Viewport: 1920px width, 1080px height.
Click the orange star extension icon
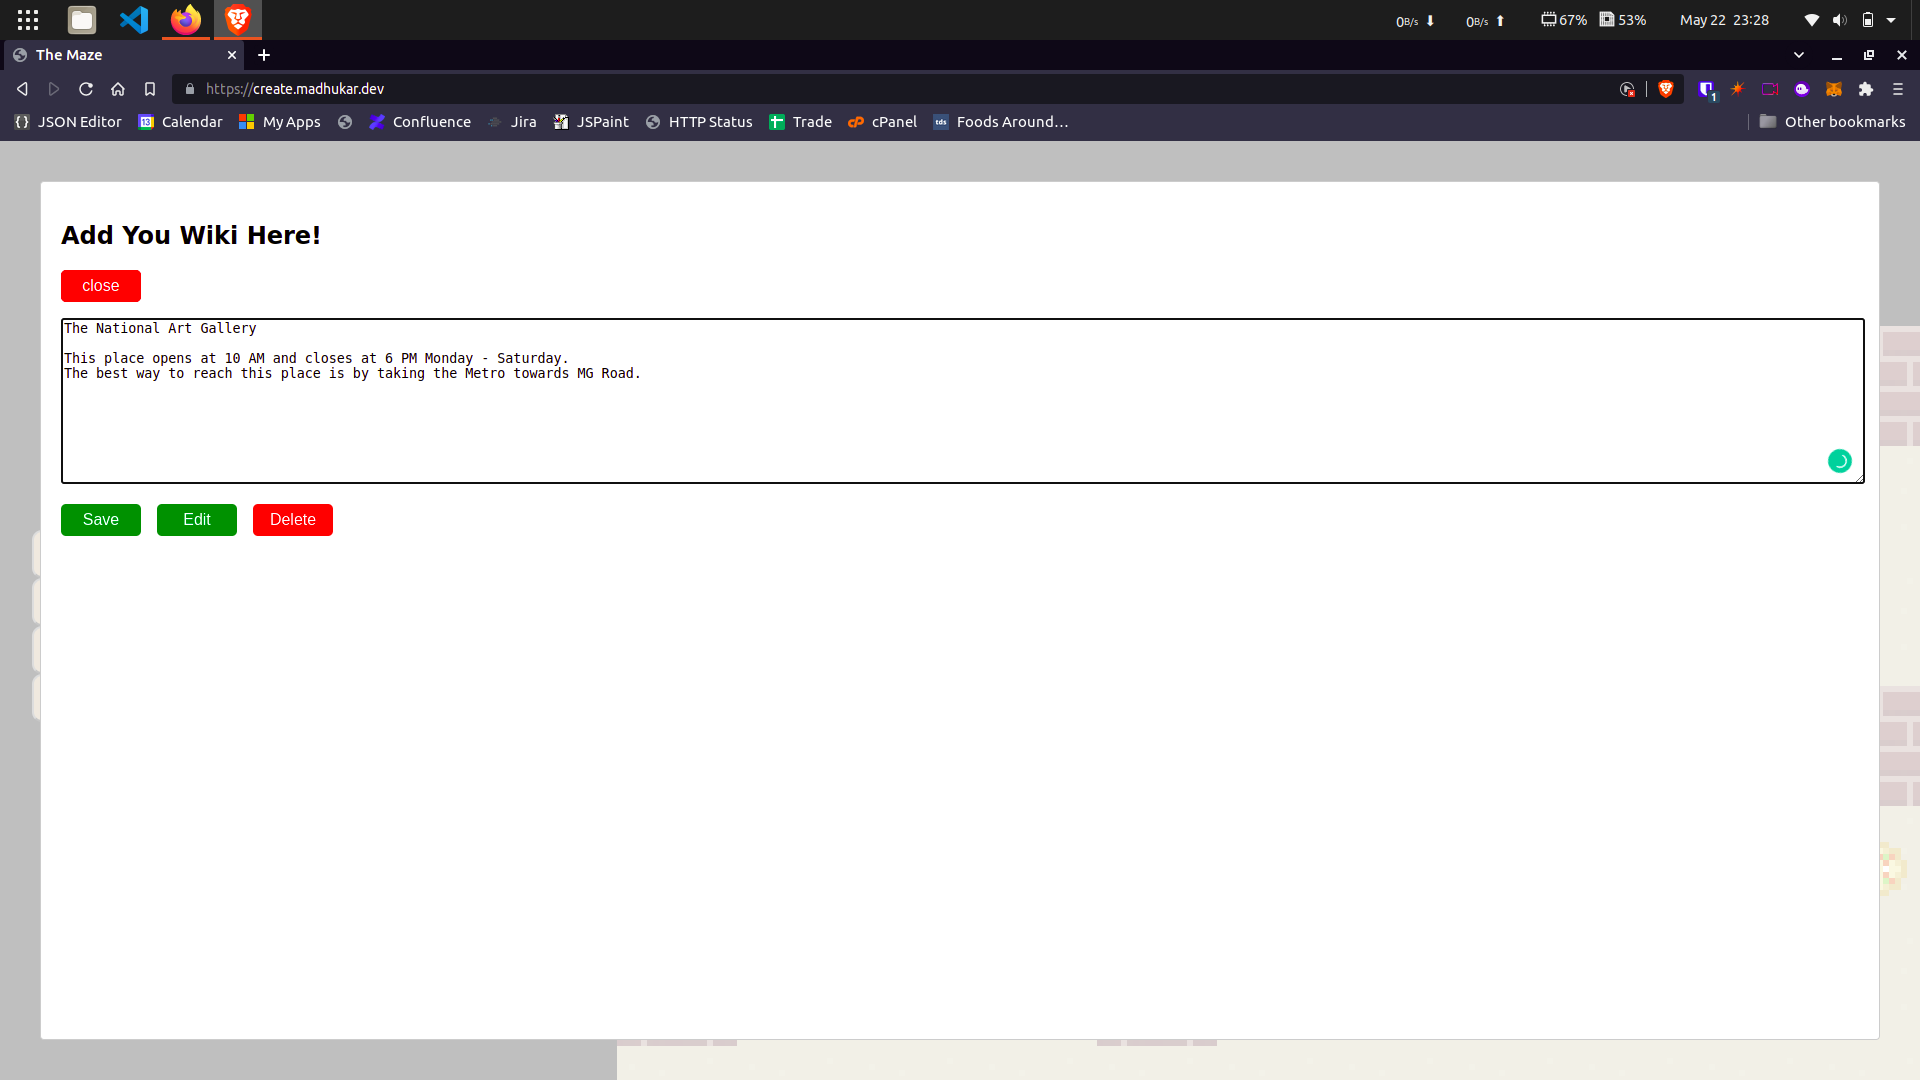1738,89
